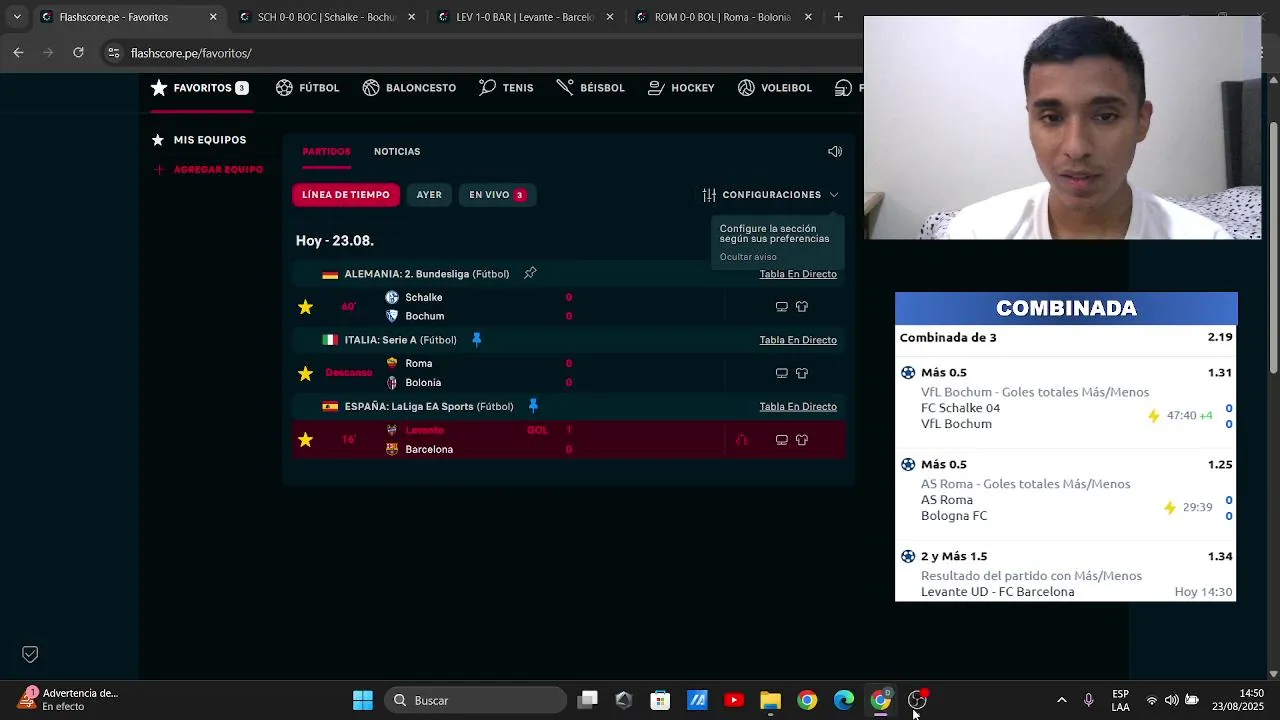Open live TV icon for Schalke-Bochum
Image resolution: width=1280 pixels, height=720 pixels.
point(782,307)
